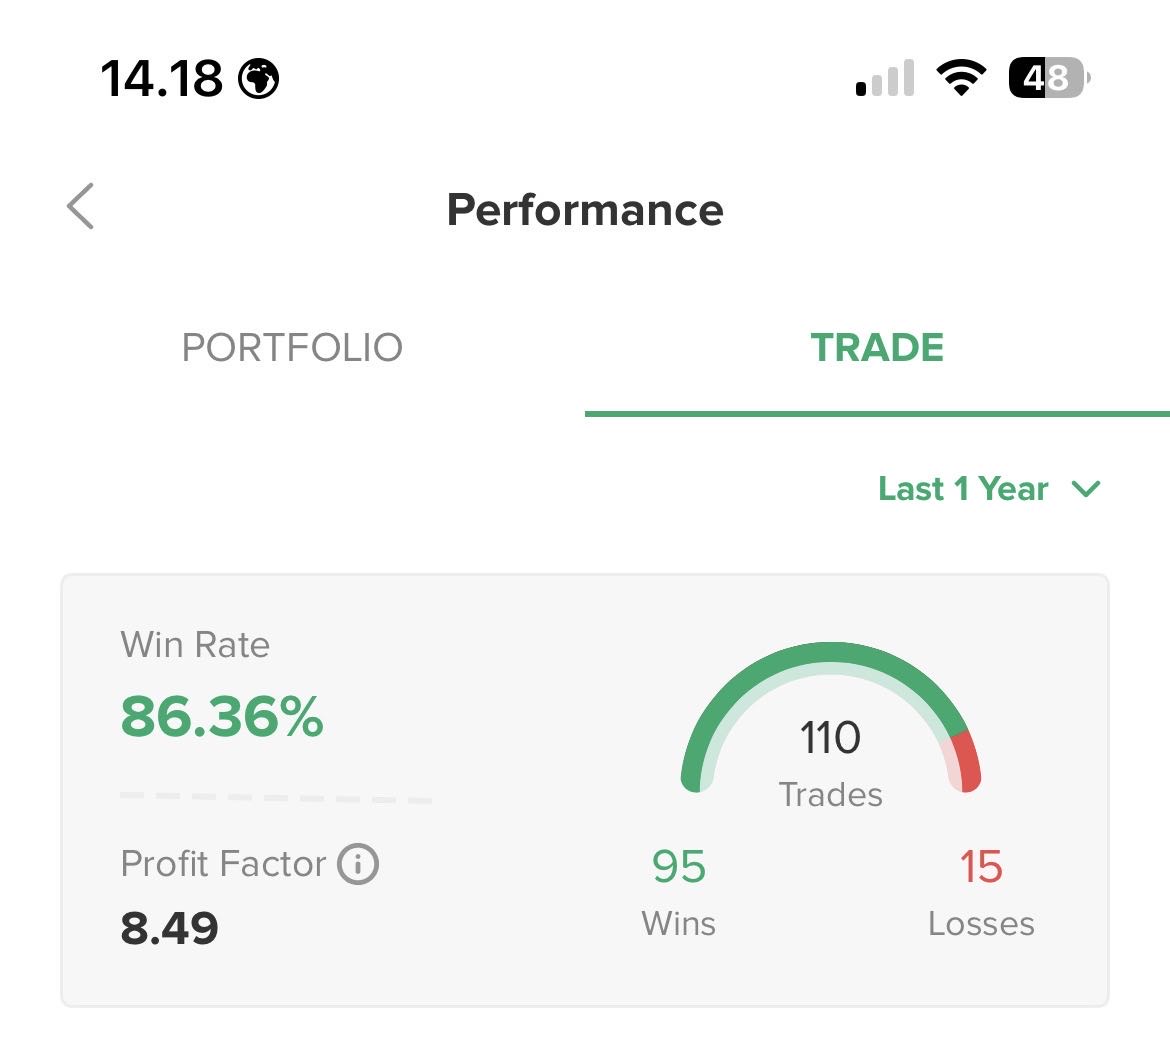Tap the red losses gauge segment

[967, 762]
